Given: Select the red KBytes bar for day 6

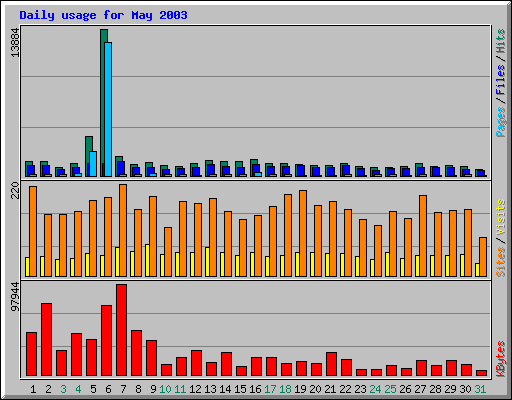Looking at the screenshot, I should click(x=106, y=341).
